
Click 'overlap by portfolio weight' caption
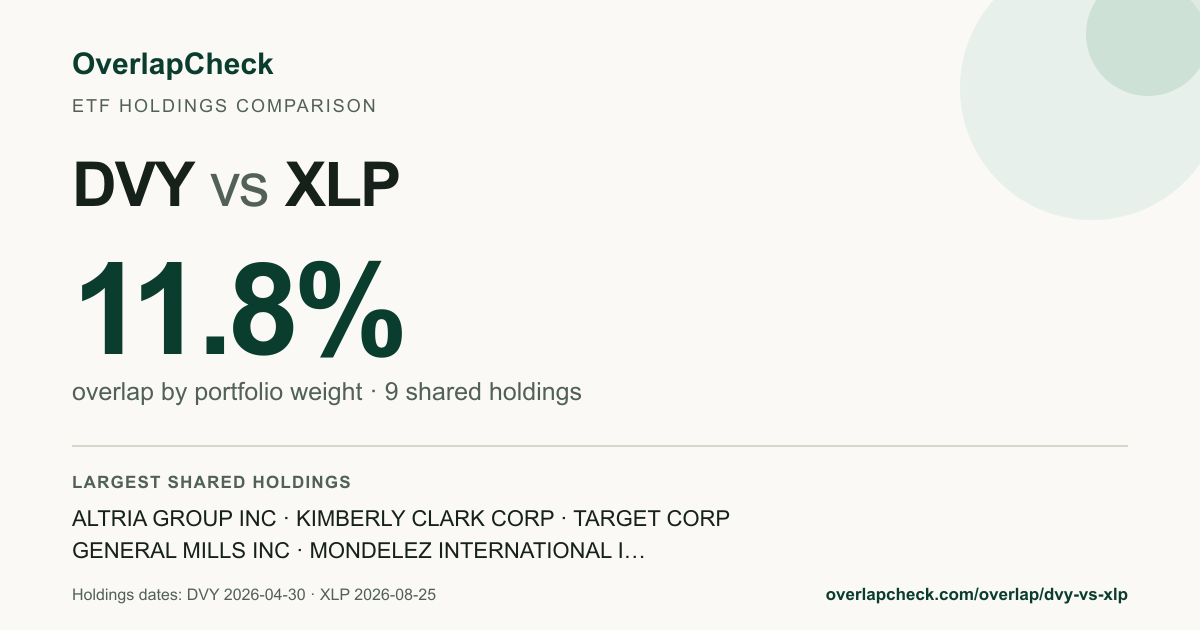(x=217, y=392)
